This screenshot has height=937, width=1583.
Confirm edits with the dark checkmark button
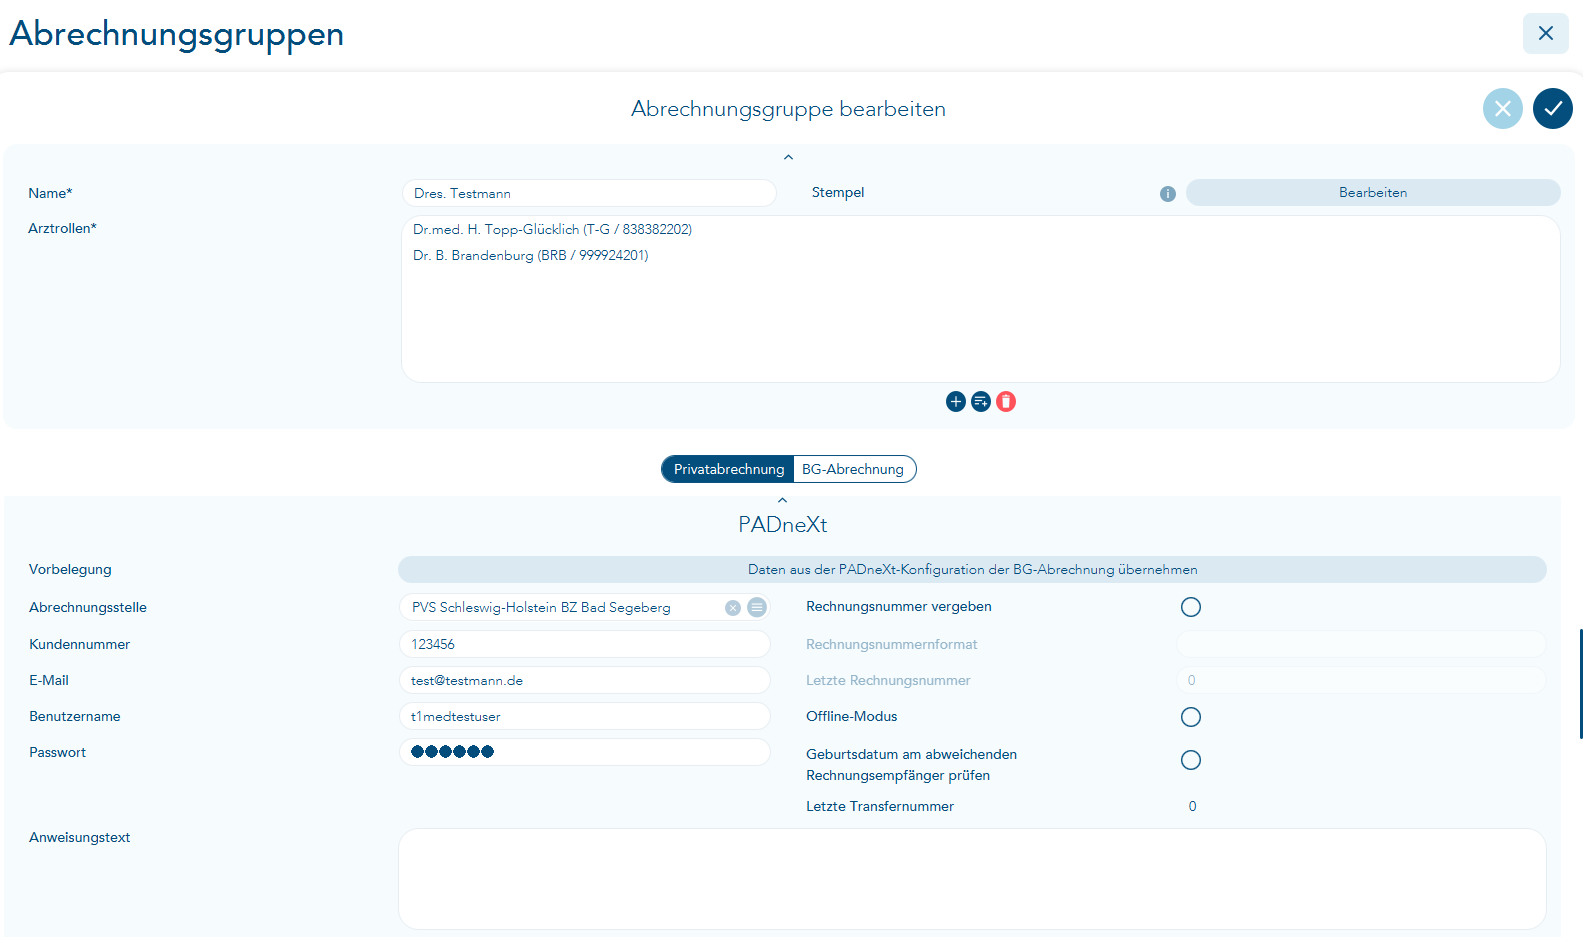1552,109
